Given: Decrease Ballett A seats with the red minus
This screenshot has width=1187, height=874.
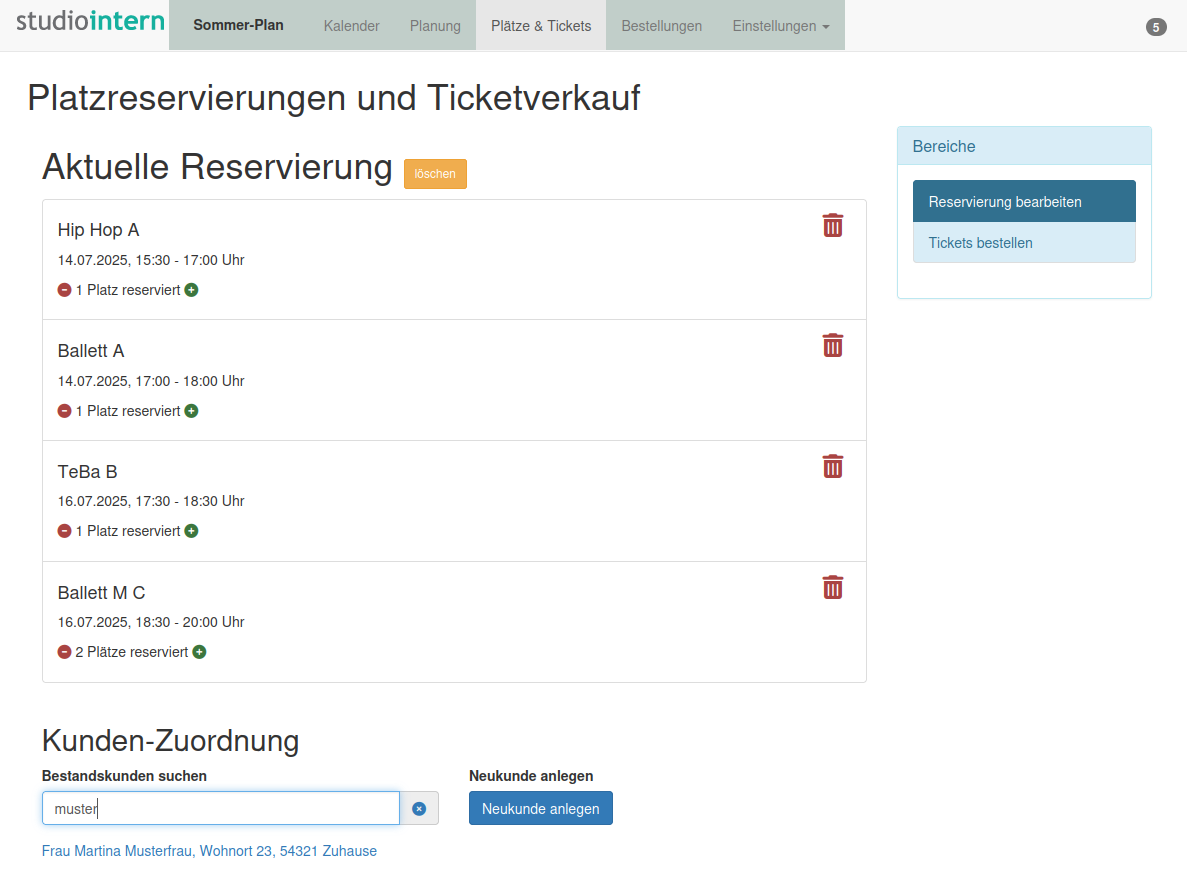Looking at the screenshot, I should 65,411.
